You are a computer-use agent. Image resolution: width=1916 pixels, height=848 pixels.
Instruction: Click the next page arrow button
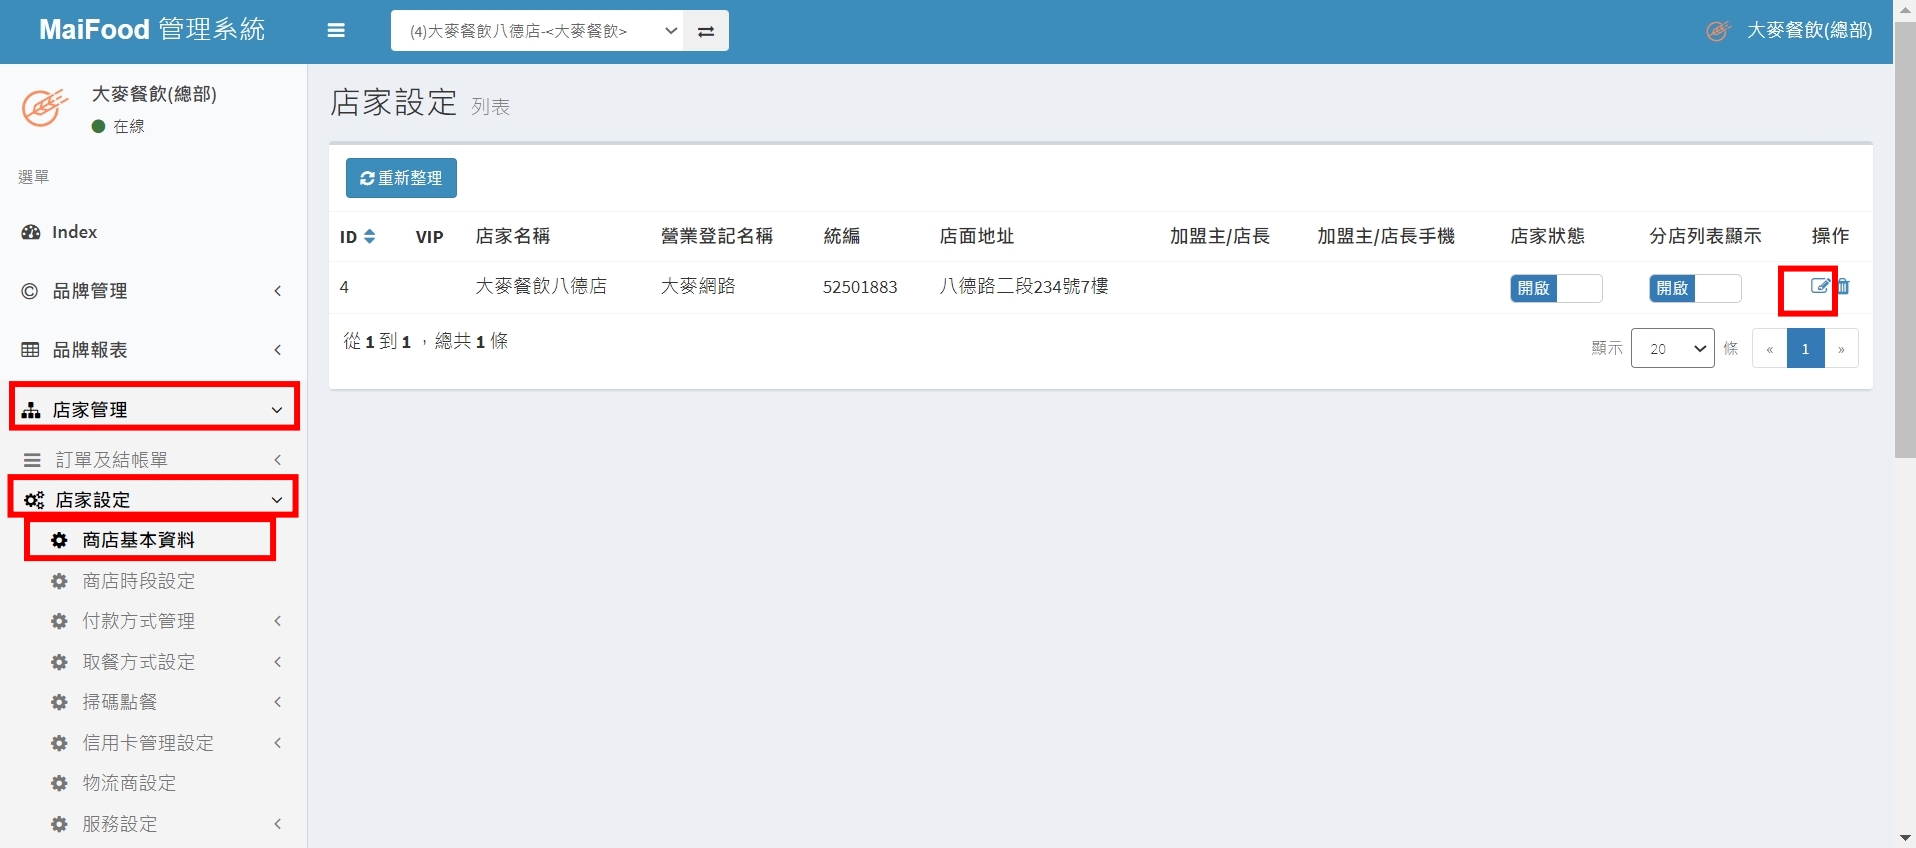[x=1841, y=349]
